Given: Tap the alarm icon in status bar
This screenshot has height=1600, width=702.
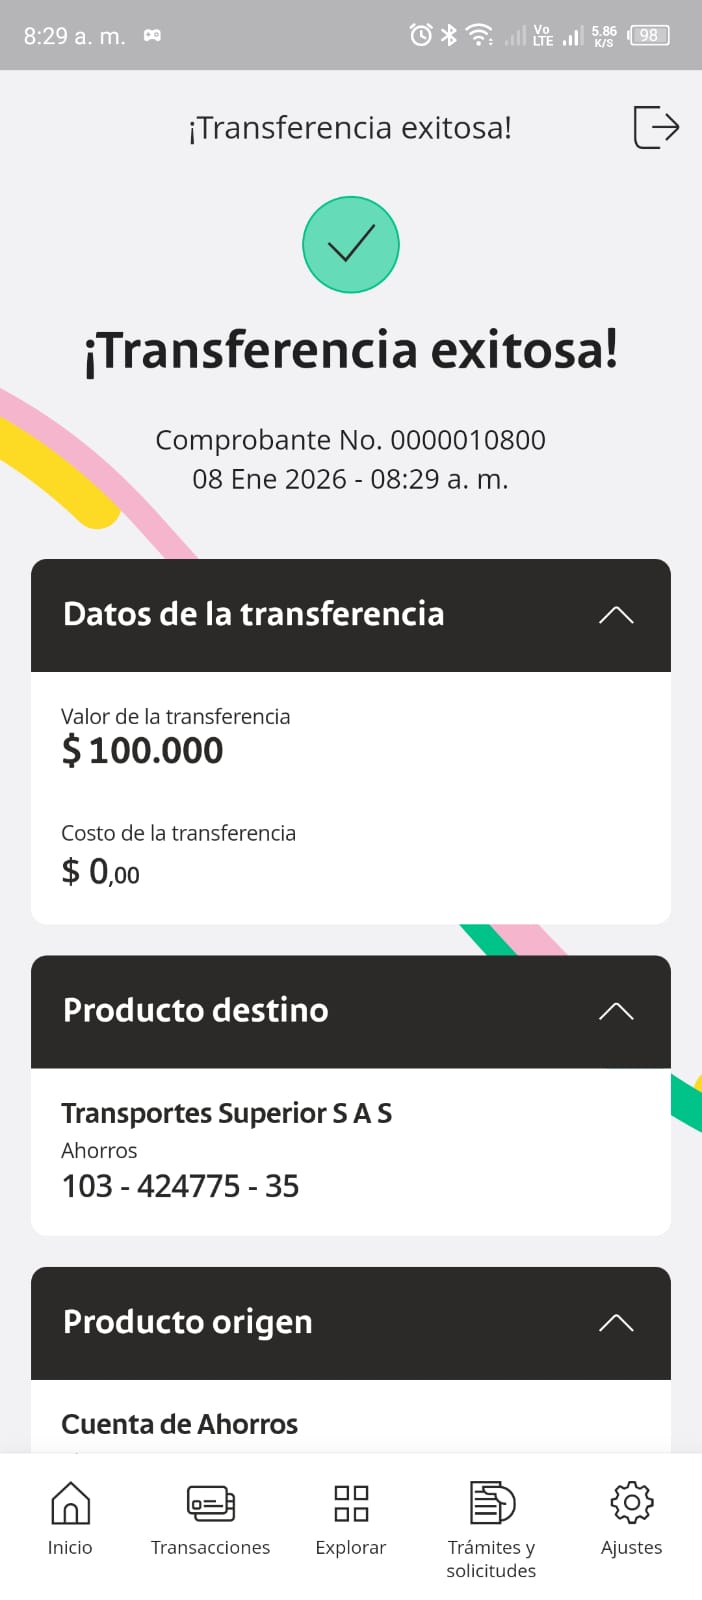Looking at the screenshot, I should 421,36.
